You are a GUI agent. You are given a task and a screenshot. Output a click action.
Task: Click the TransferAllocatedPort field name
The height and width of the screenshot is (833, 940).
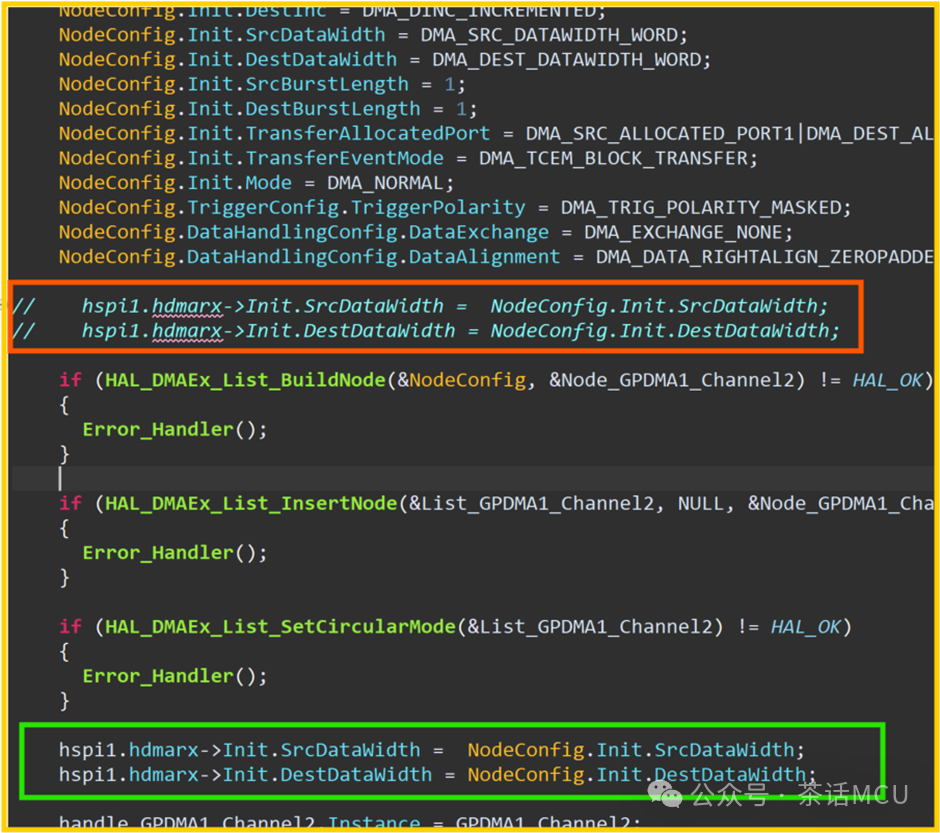367,134
